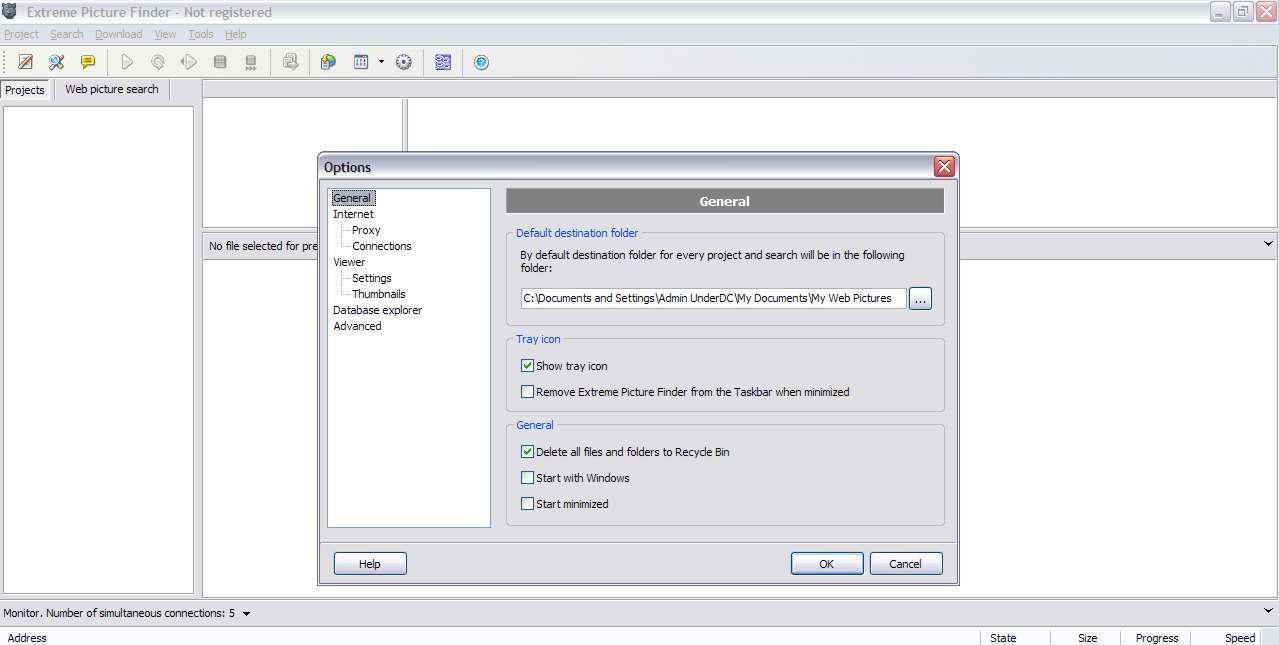Screen dimensions: 1279x645
Task: Collapse the preview panel with its chevron
Action: 1268,244
